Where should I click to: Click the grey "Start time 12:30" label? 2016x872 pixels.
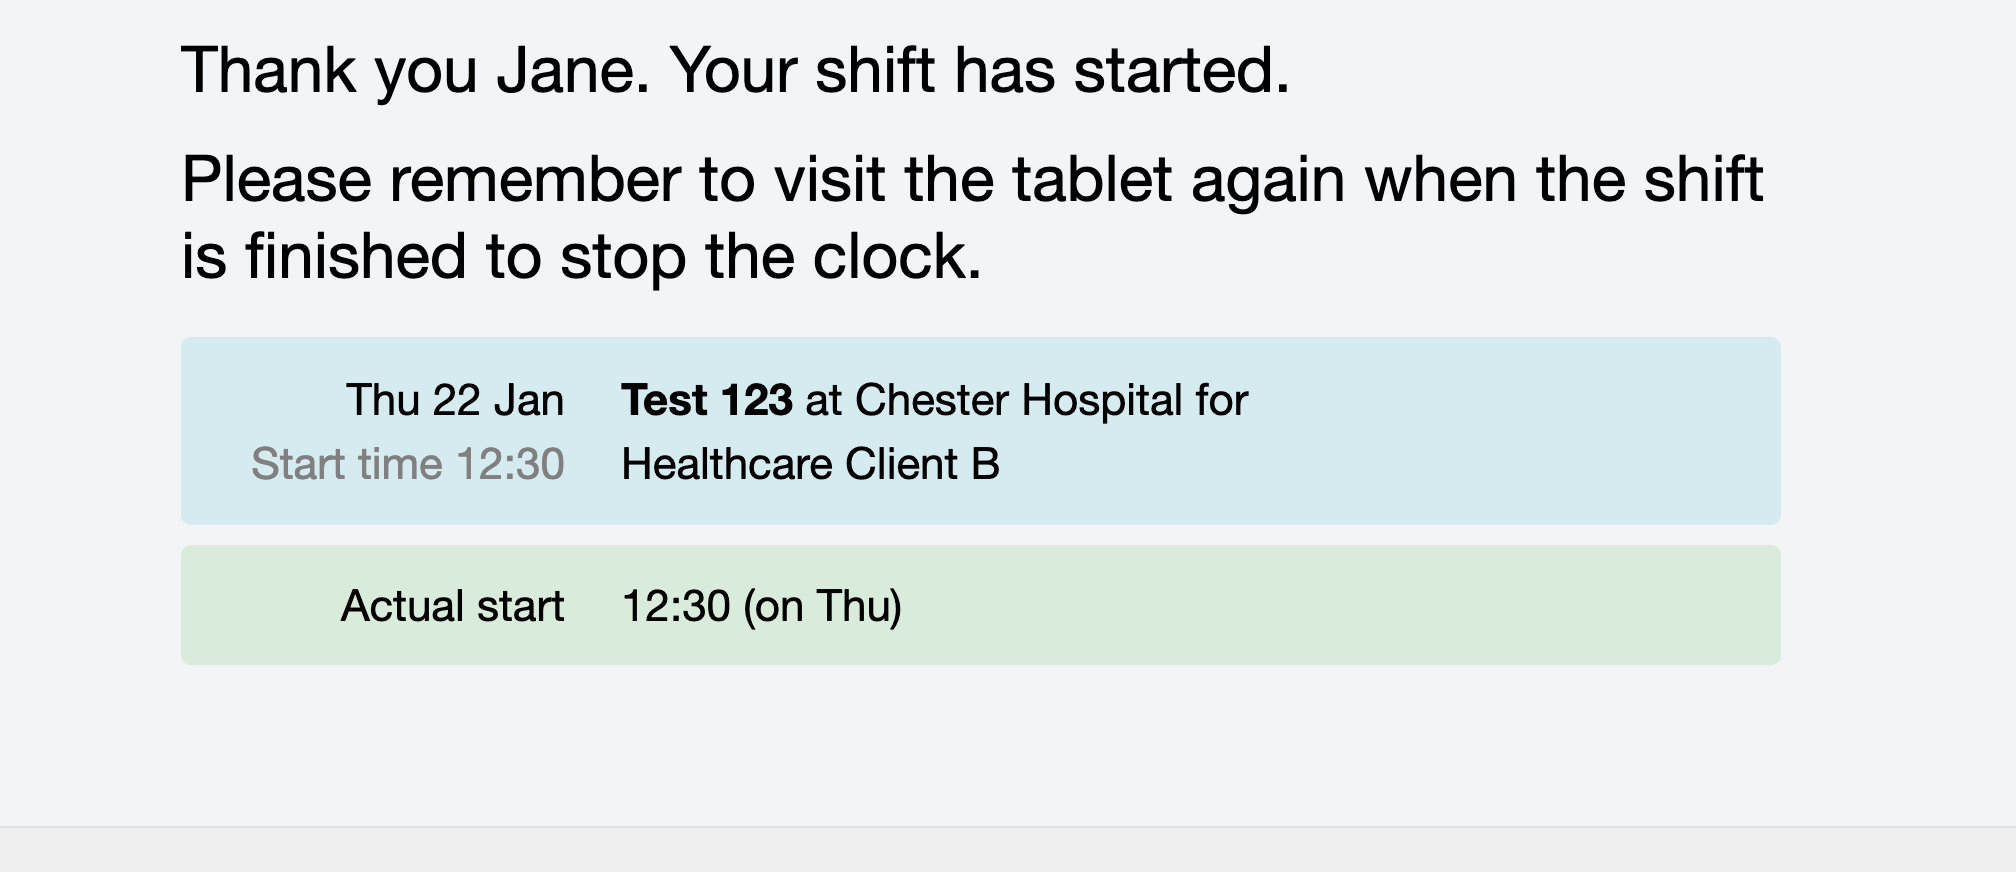coord(408,464)
